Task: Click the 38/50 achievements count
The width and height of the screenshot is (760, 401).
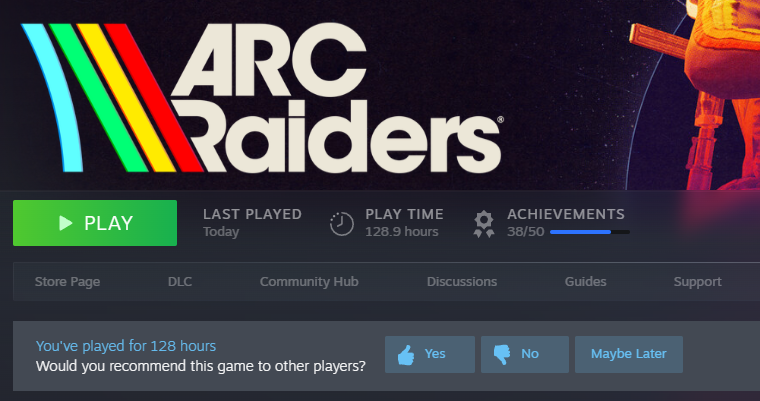Action: 525,232
